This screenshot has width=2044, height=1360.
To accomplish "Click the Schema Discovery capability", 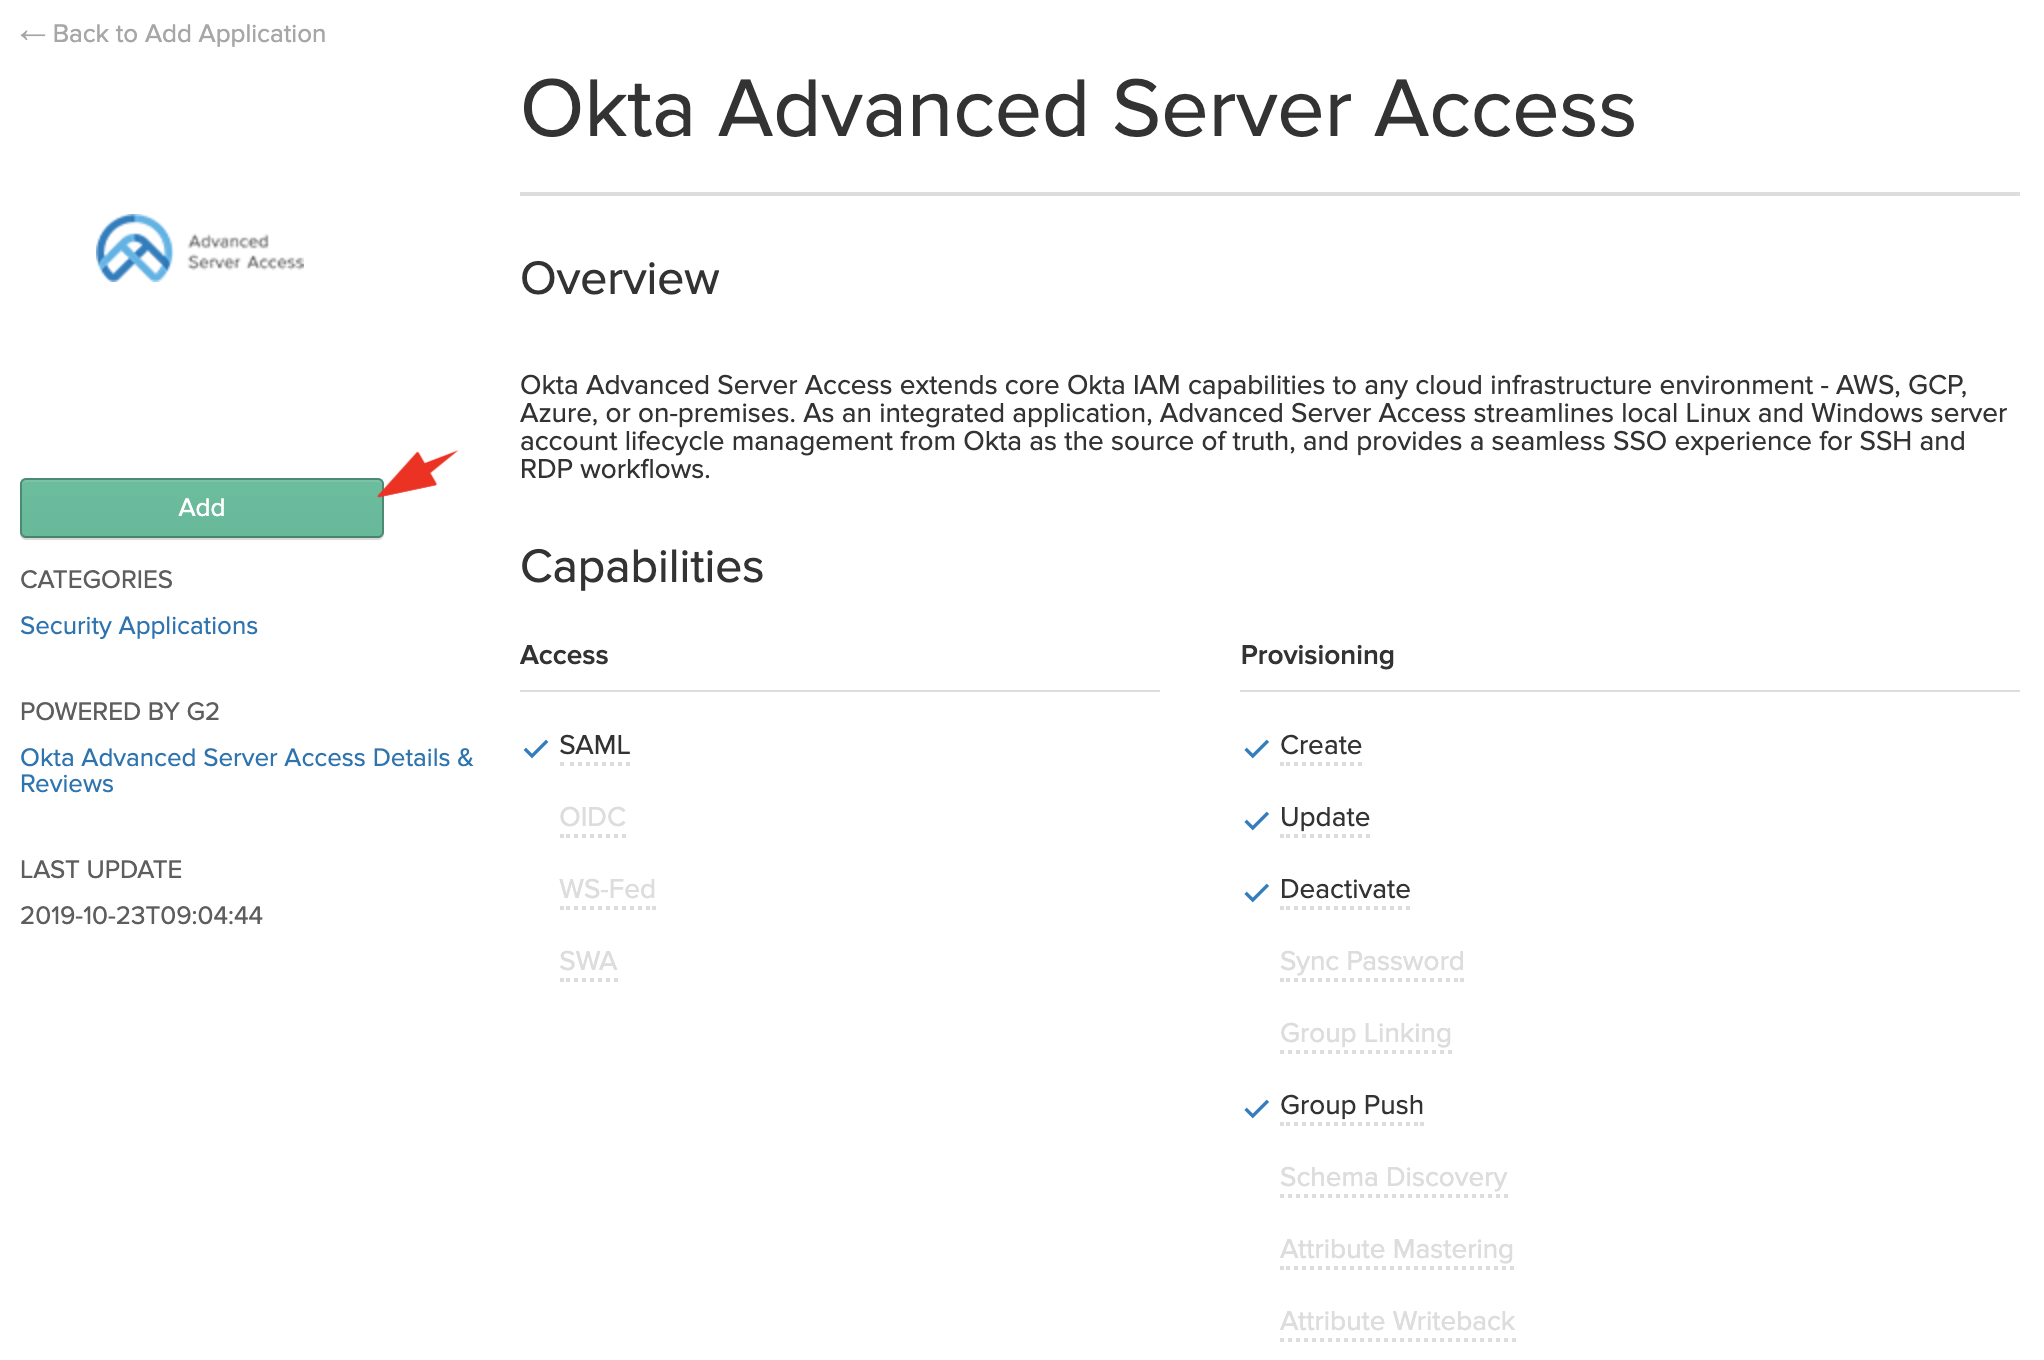I will point(1393,1178).
